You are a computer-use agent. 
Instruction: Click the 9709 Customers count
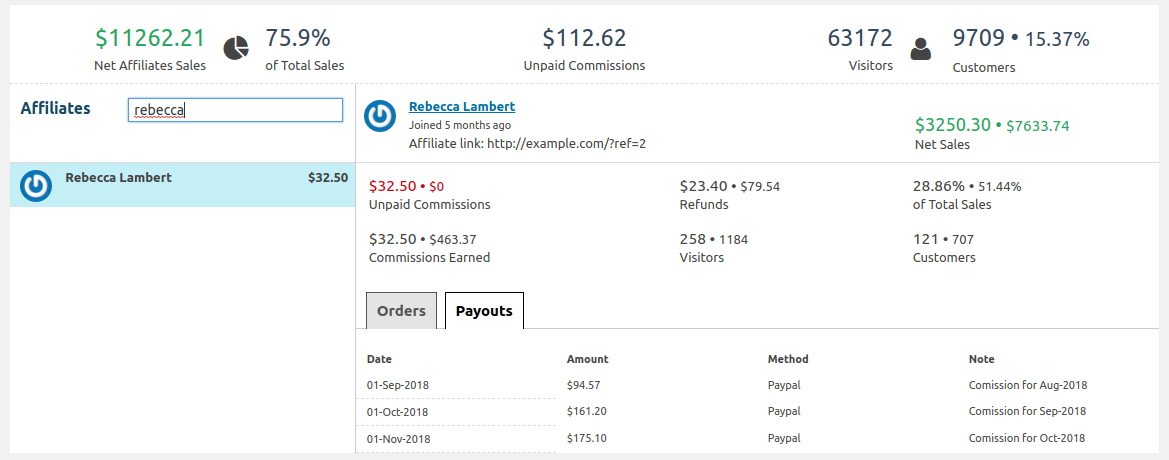[x=977, y=38]
